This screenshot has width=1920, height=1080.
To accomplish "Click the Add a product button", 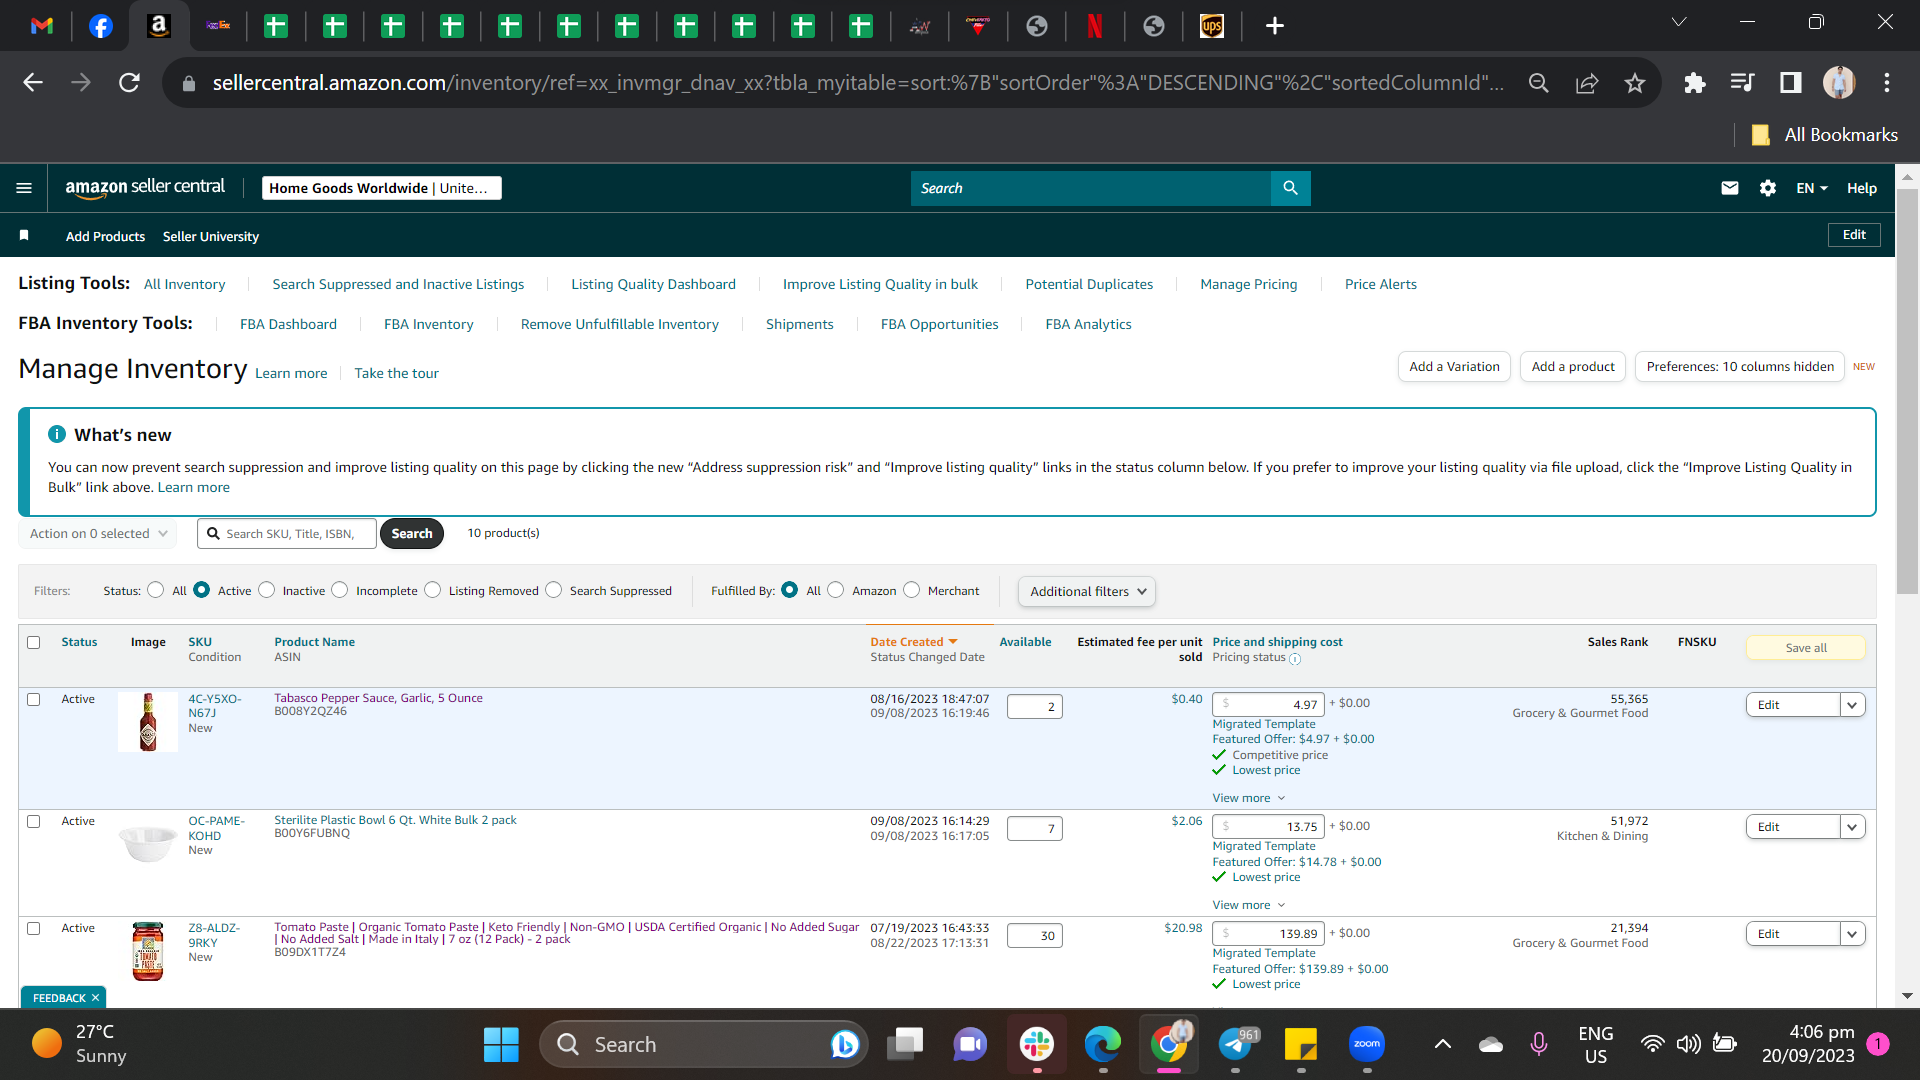I will [x=1573, y=367].
